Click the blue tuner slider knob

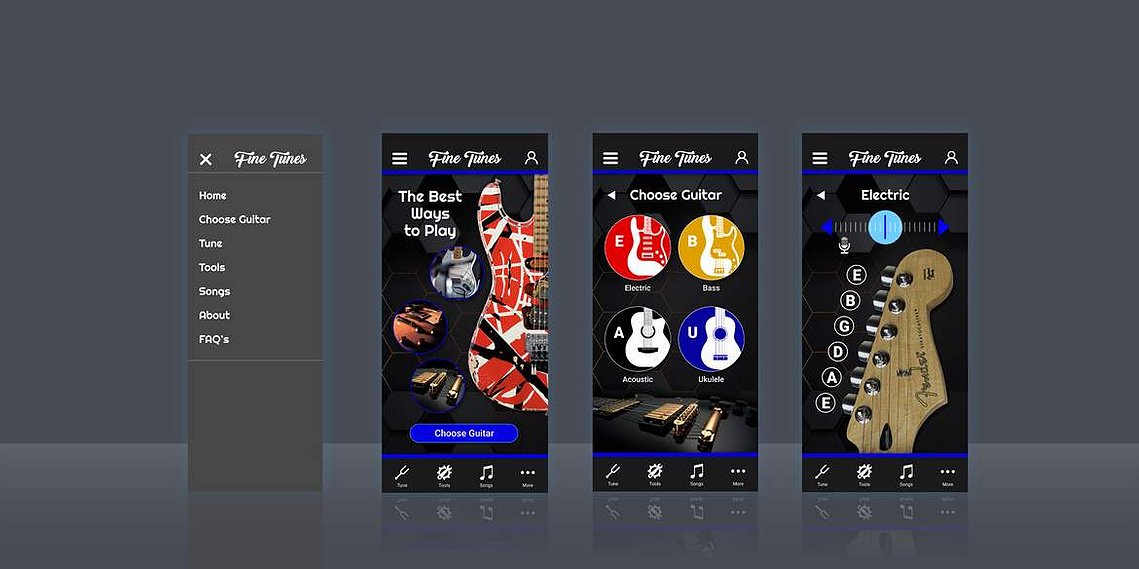point(885,227)
